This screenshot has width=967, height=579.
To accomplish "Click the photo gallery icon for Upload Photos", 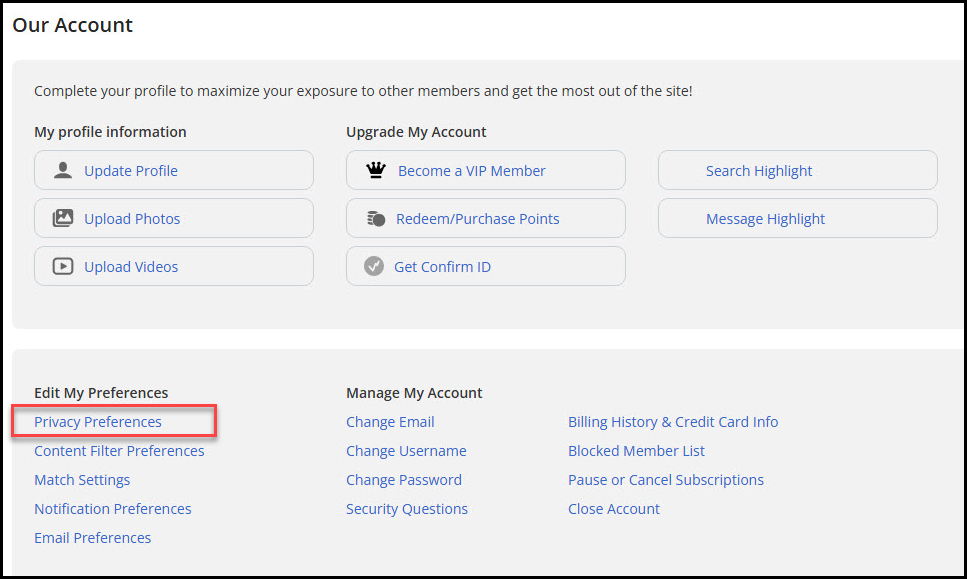I will click(63, 218).
